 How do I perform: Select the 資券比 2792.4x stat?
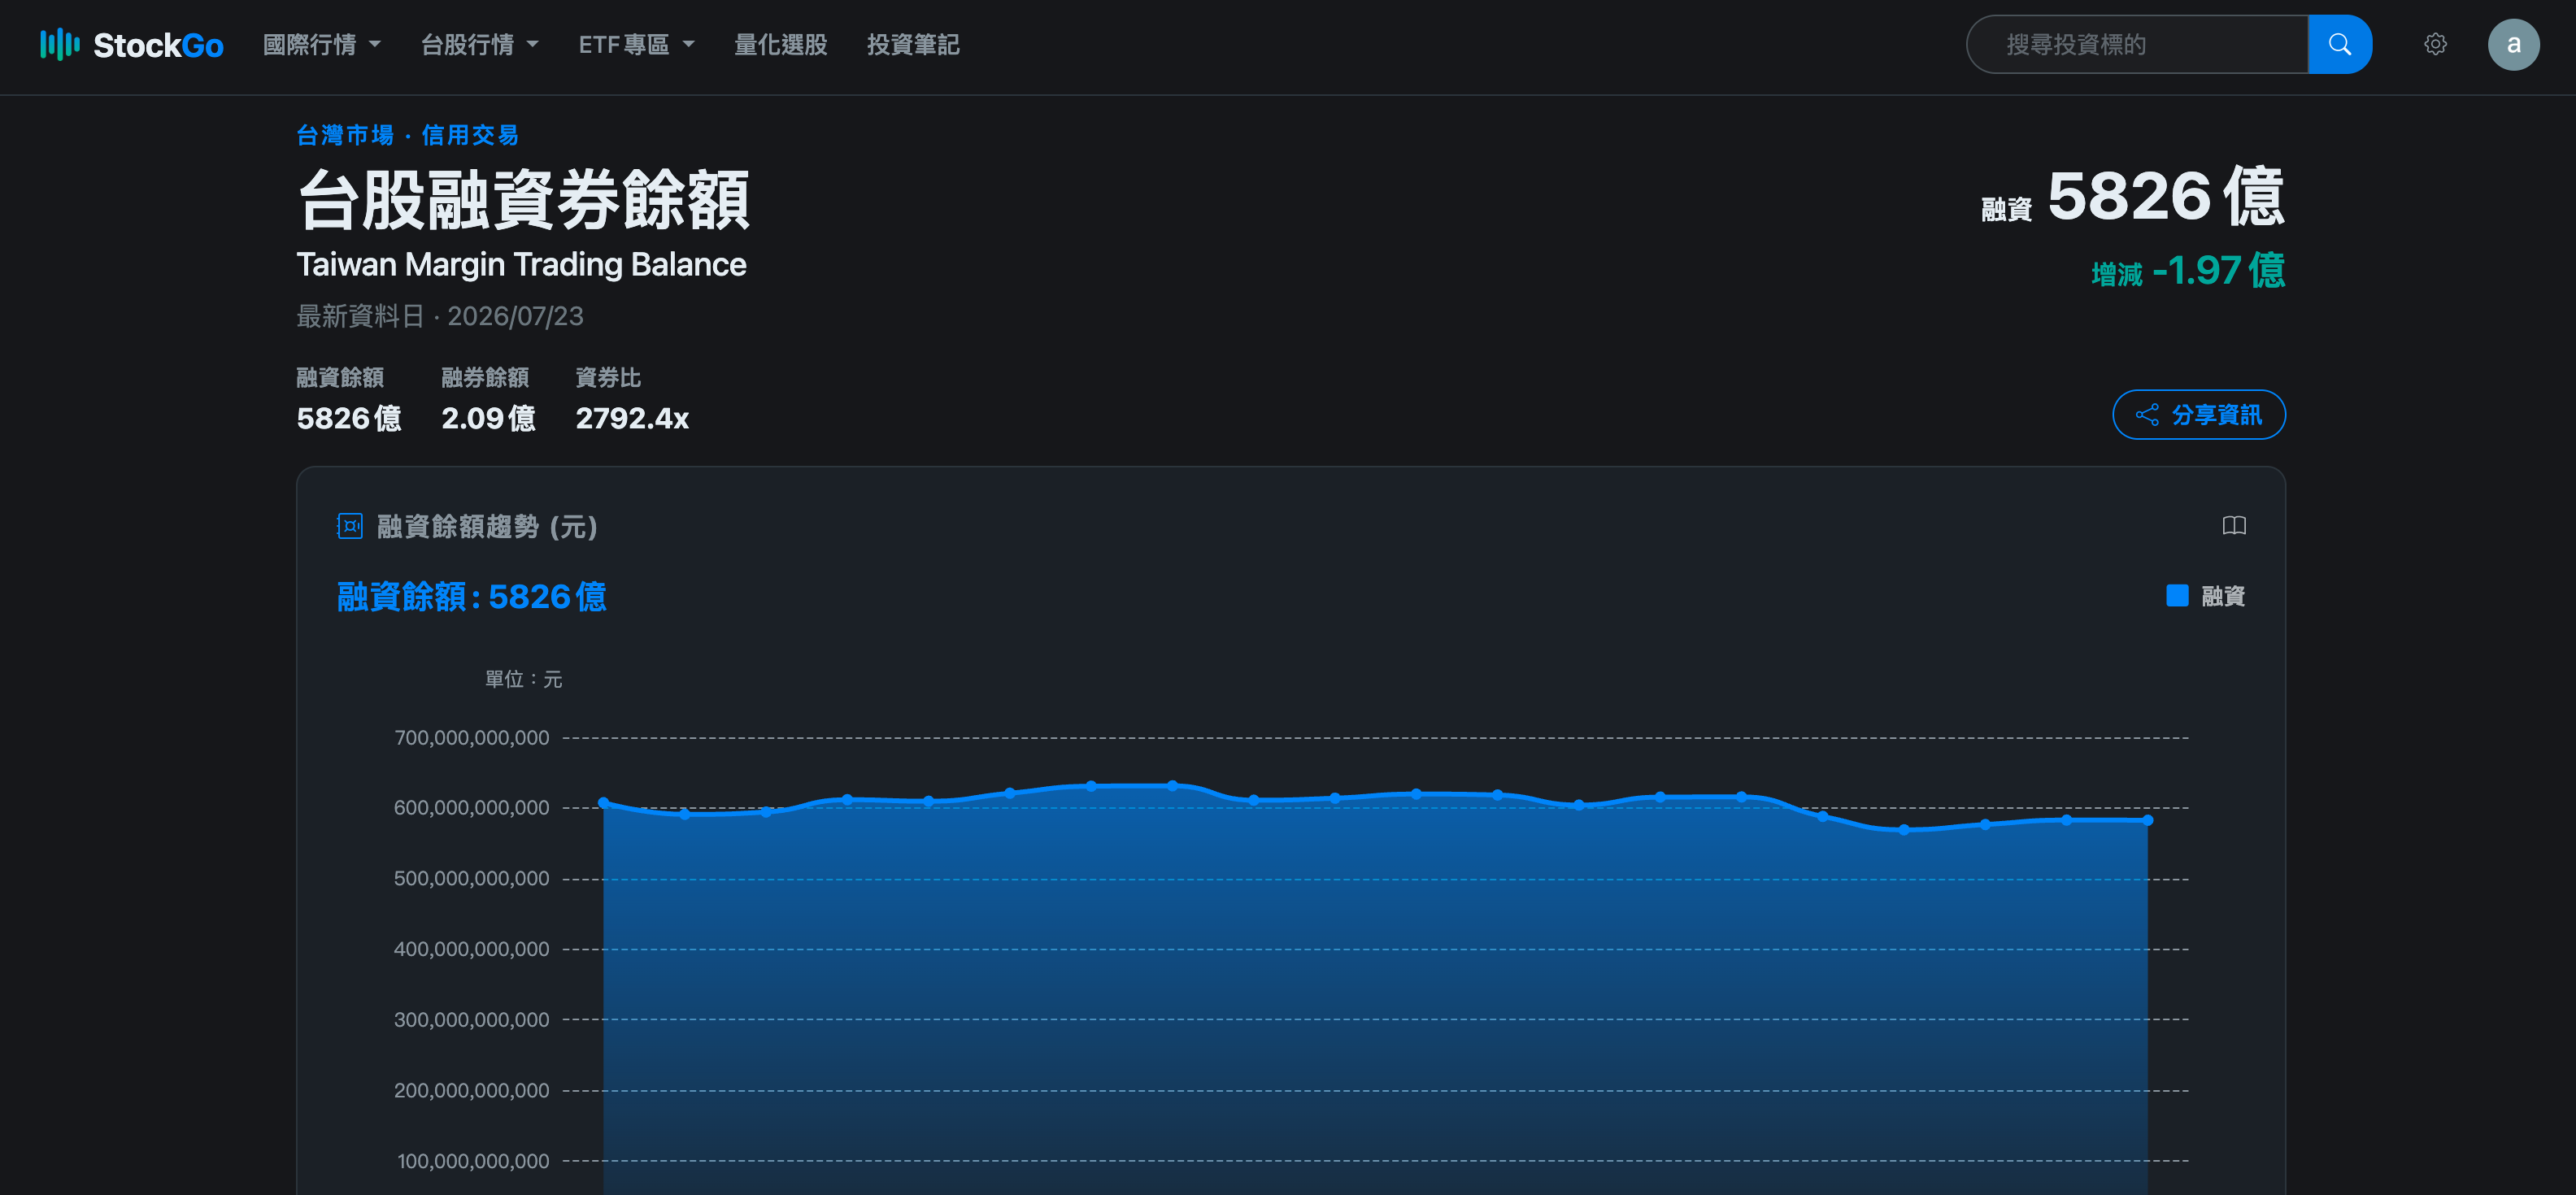tap(632, 399)
